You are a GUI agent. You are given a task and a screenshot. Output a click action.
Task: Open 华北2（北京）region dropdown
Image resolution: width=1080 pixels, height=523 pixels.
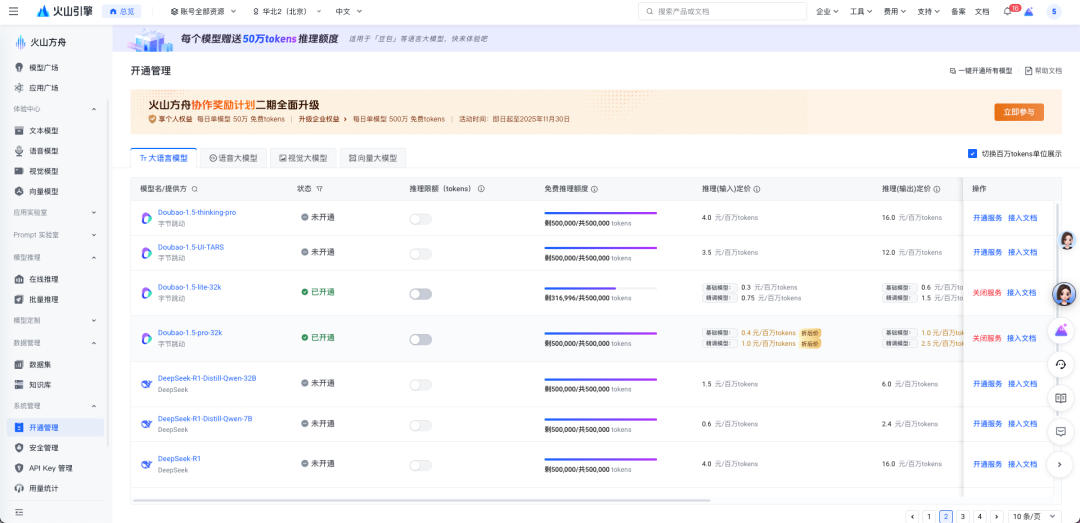288,12
